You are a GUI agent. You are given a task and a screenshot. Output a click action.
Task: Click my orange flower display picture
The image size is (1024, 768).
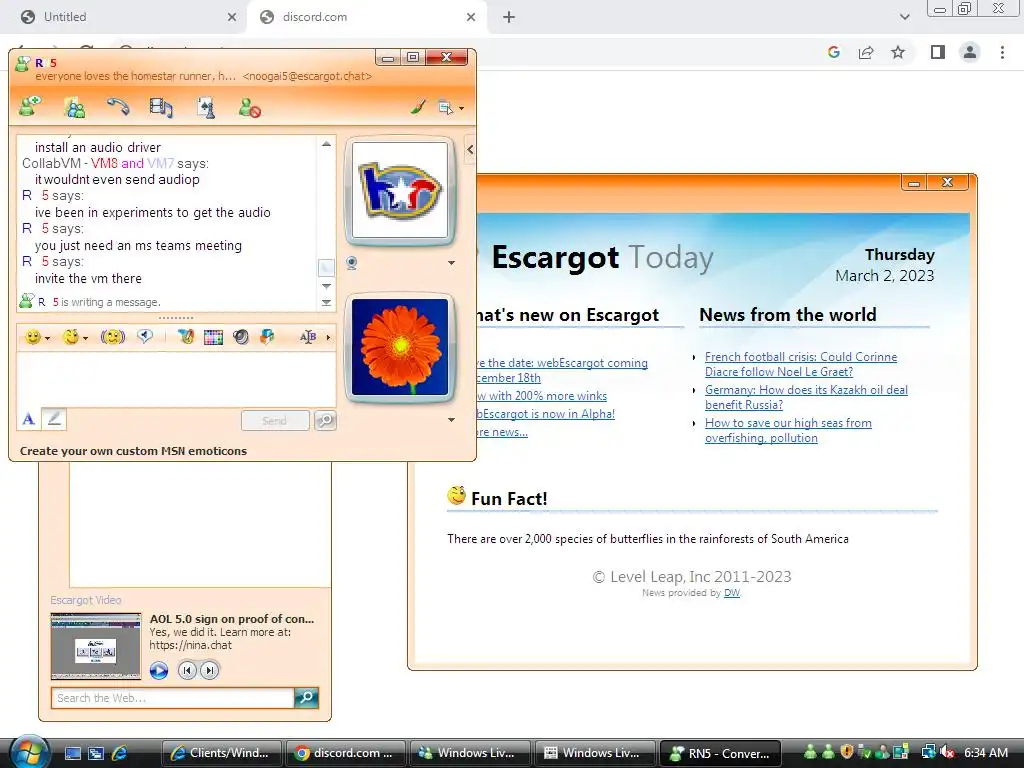tap(400, 347)
